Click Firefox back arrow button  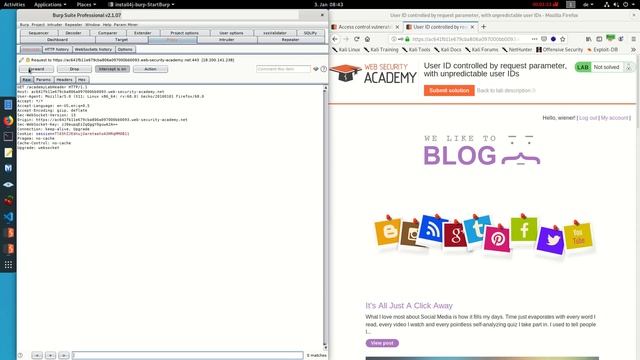[x=335, y=39]
